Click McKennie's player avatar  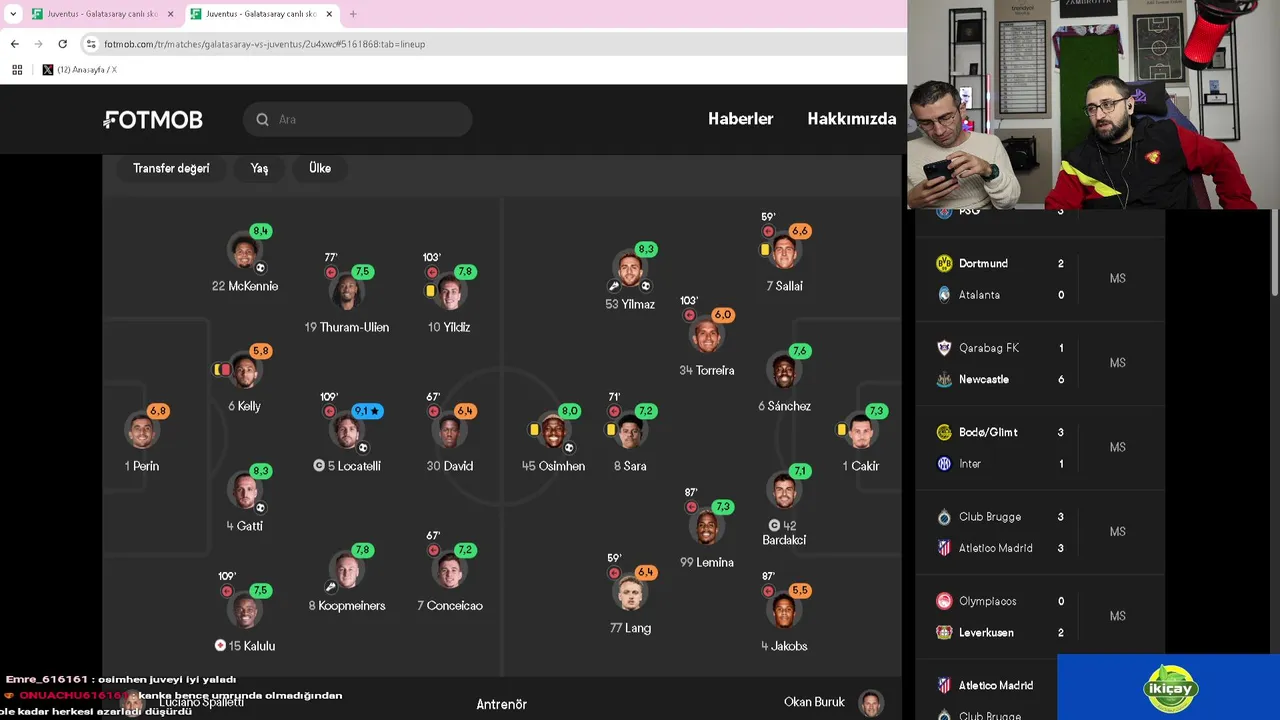[x=245, y=252]
